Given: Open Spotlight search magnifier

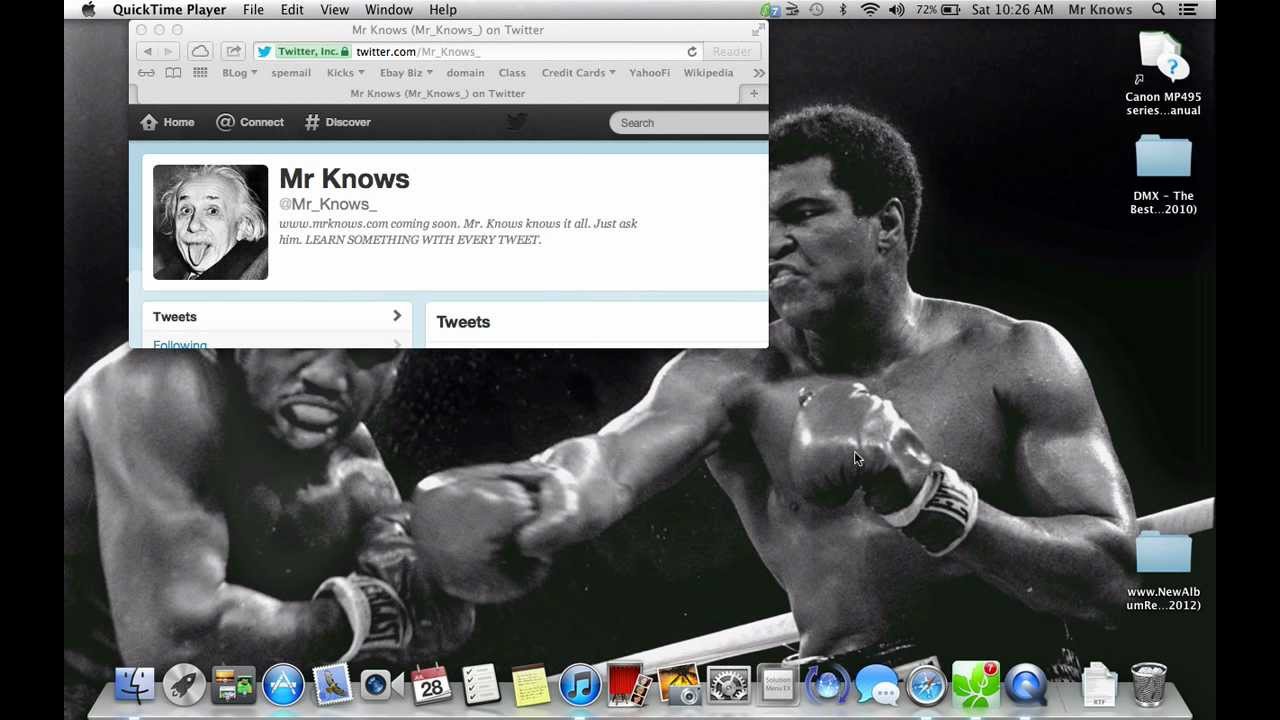Looking at the screenshot, I should (x=1158, y=10).
